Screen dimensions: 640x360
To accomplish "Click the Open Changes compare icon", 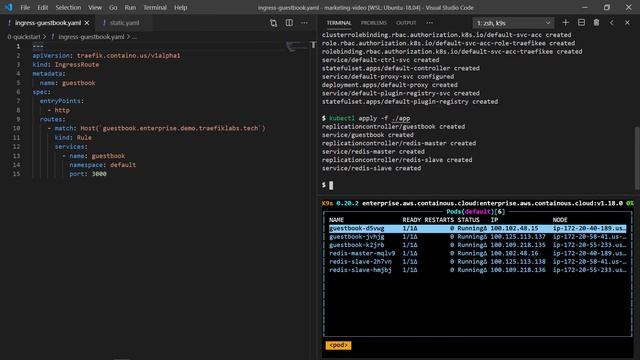I will (273, 23).
